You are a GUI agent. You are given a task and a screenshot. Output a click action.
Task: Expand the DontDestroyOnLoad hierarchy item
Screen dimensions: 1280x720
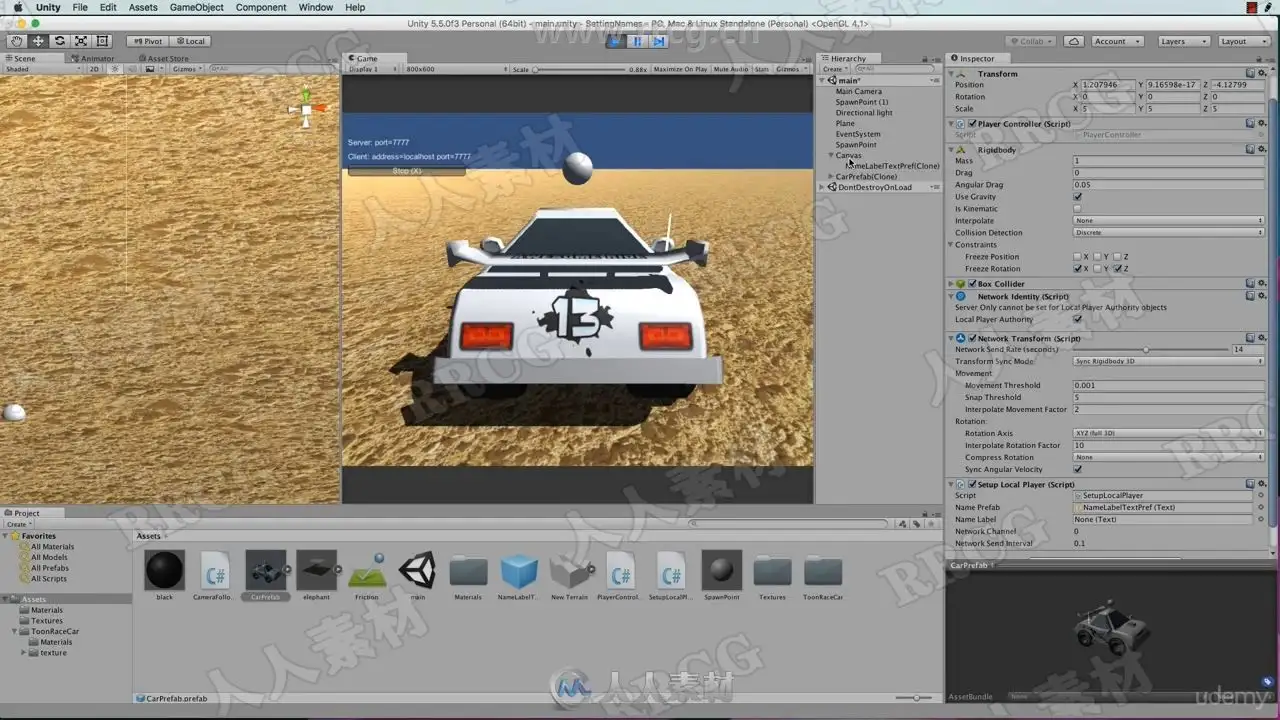point(822,187)
